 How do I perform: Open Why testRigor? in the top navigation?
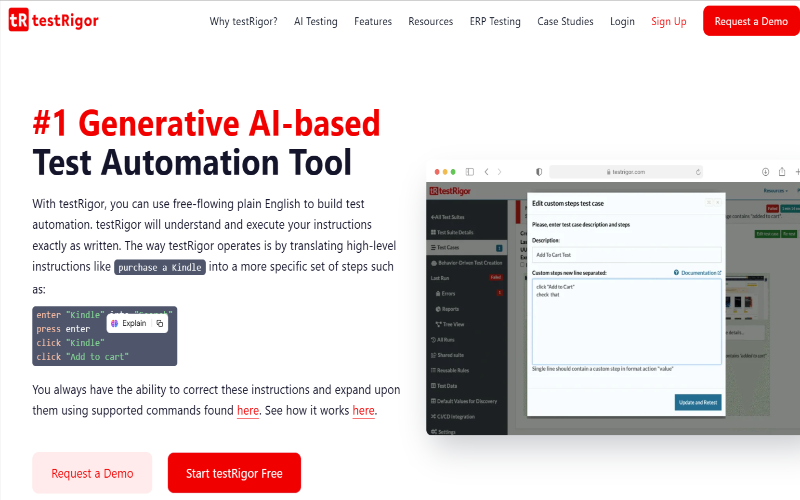[x=243, y=21]
